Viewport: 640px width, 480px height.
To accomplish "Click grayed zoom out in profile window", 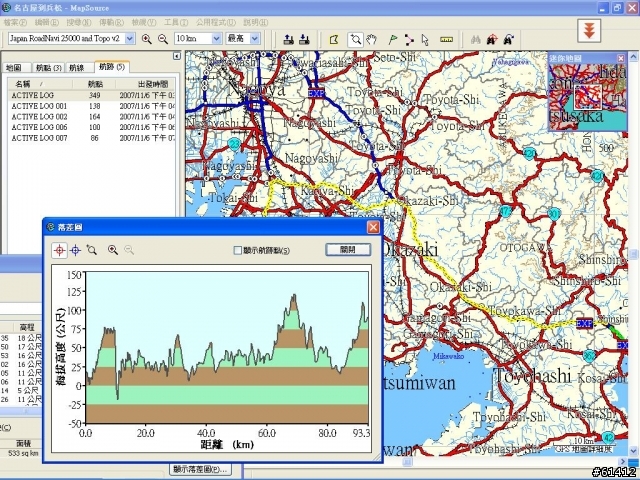I will 129,250.
